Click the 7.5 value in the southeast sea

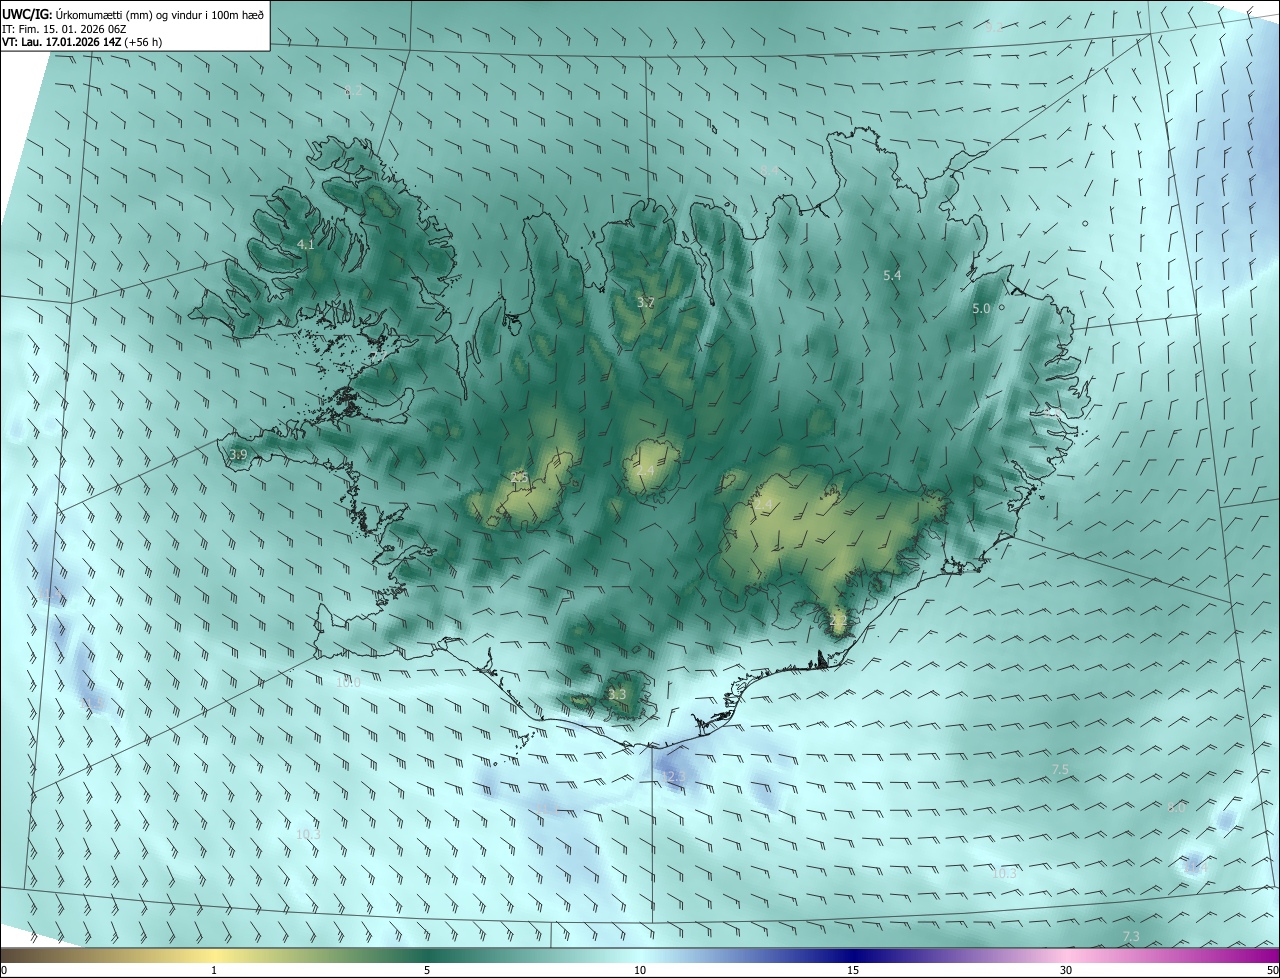1060,769
